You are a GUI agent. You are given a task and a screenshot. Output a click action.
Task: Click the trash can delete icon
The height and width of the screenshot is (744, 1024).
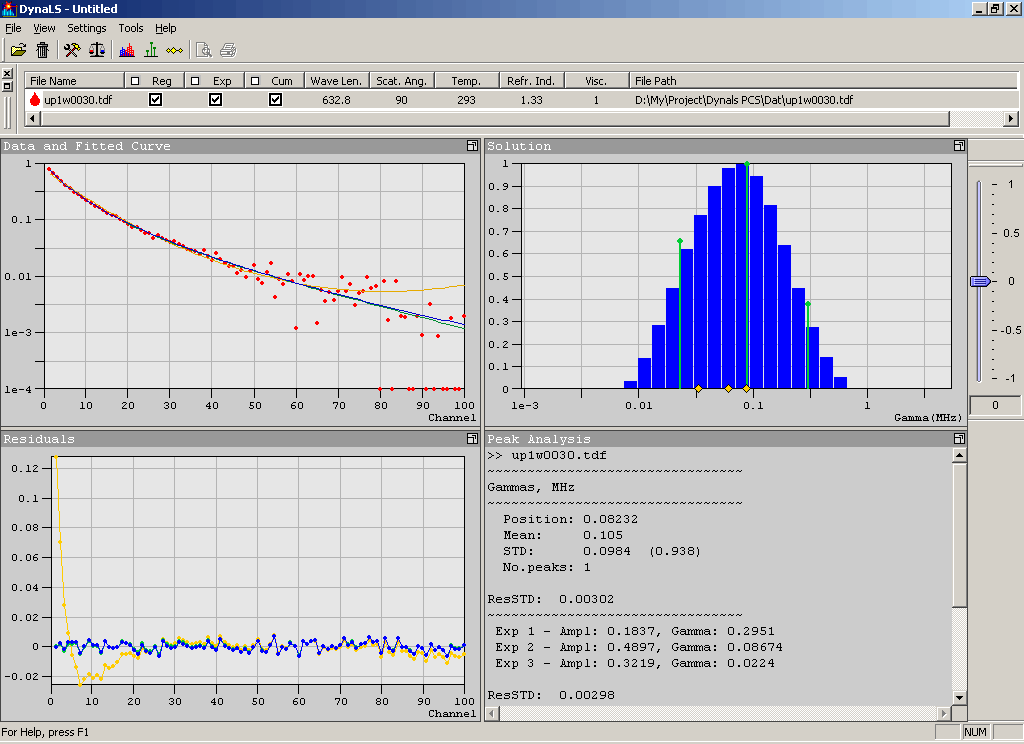42,50
